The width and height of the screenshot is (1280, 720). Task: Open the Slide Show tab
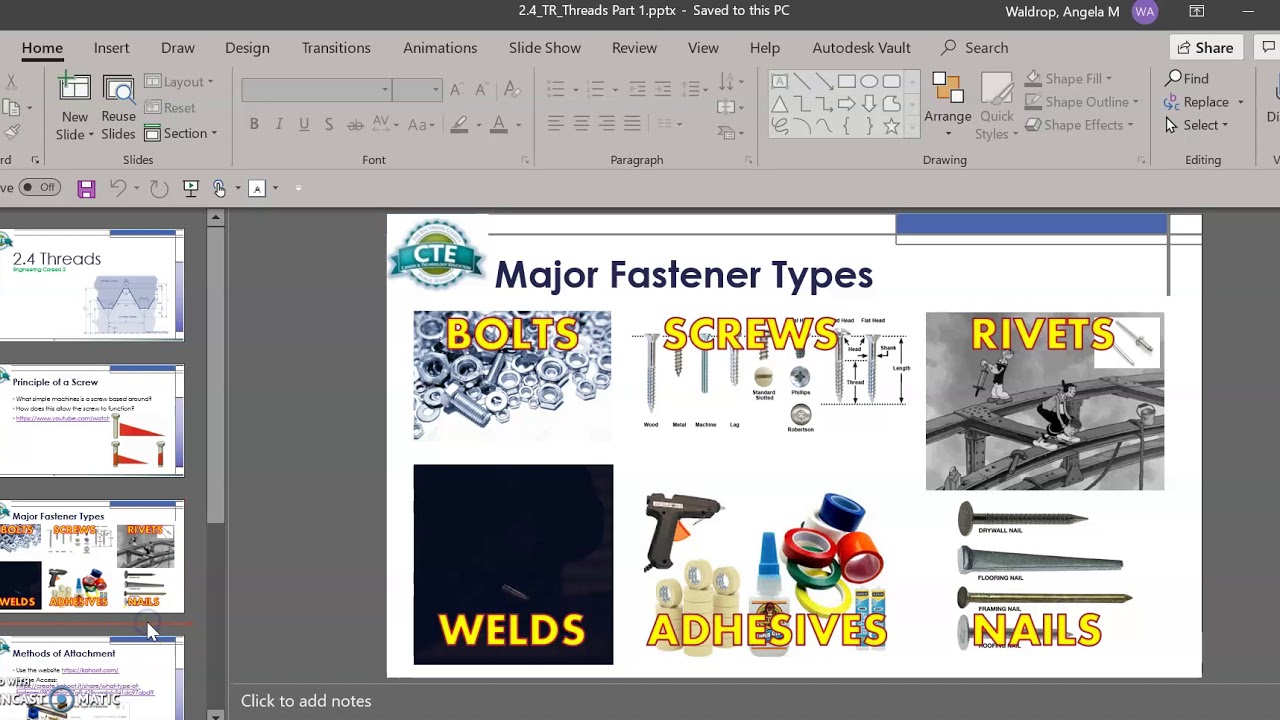point(545,48)
